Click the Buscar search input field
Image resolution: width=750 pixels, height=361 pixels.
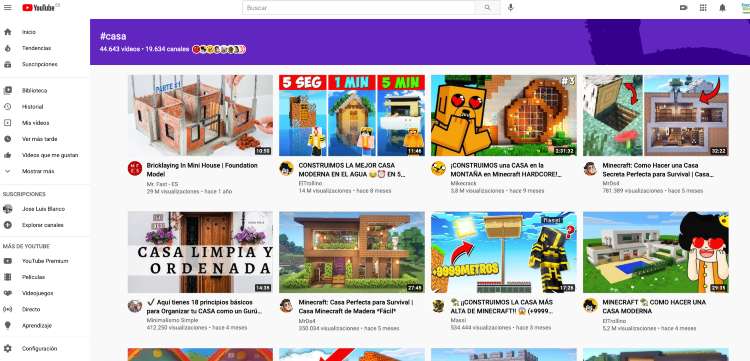359,8
